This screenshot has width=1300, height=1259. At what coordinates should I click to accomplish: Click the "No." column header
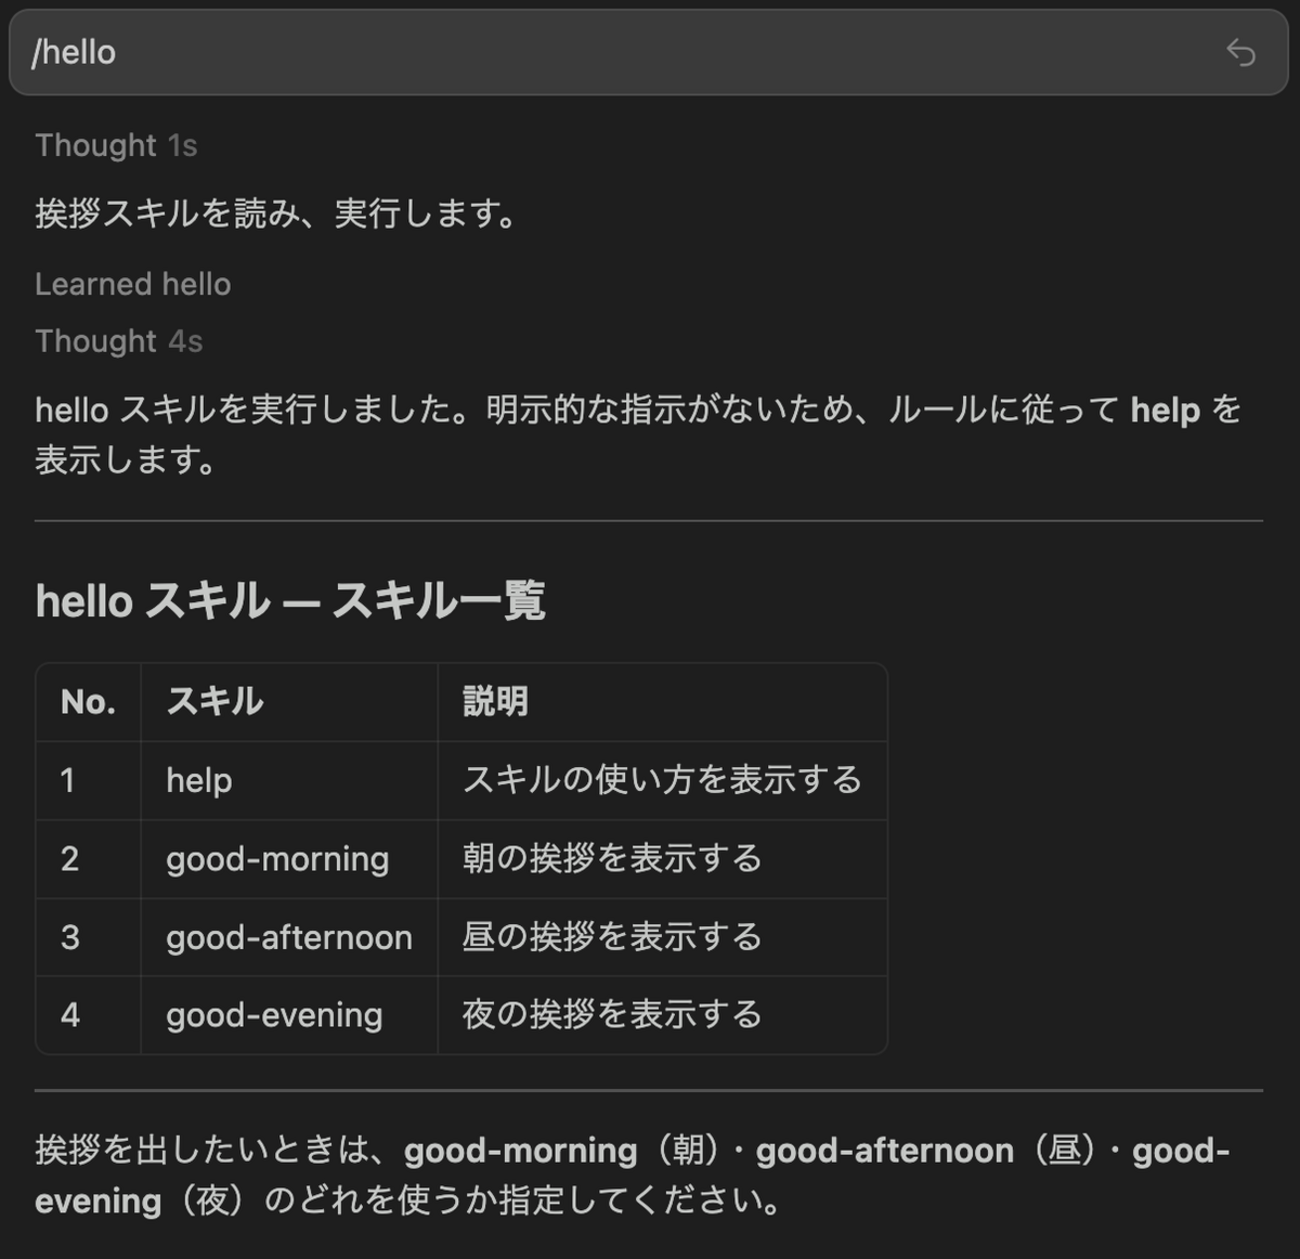[88, 702]
